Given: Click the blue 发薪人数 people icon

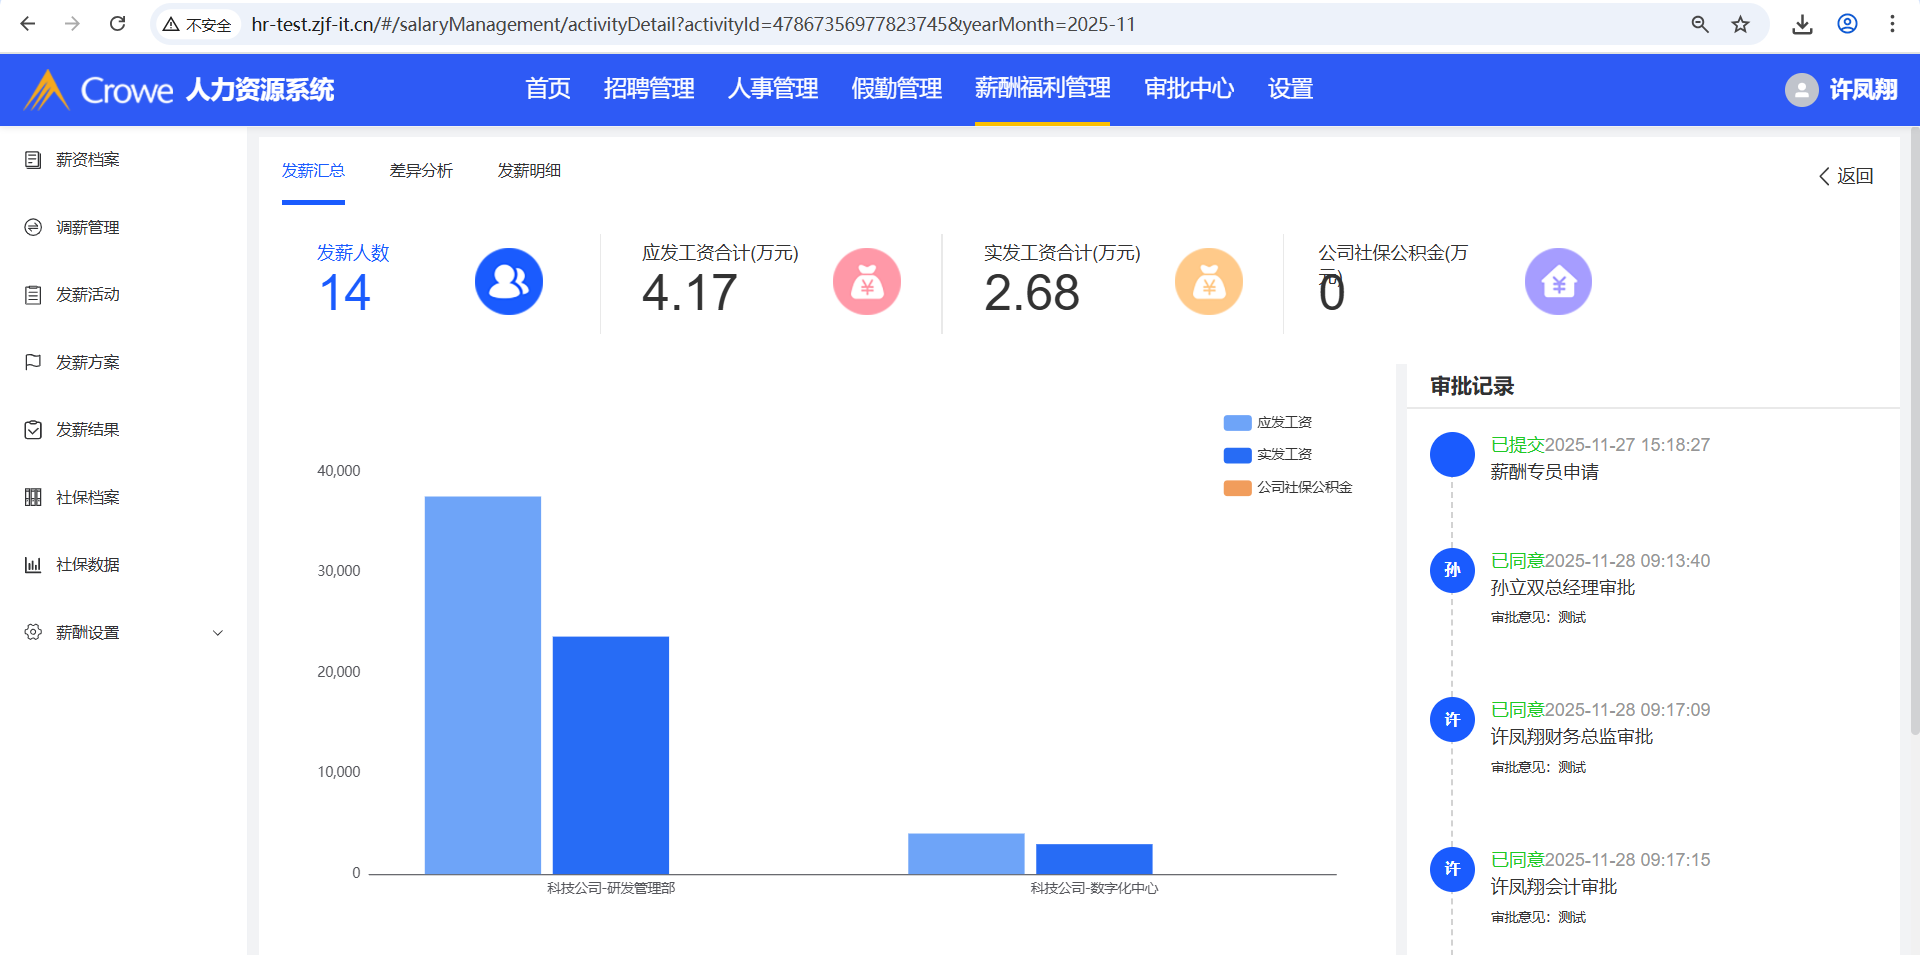Looking at the screenshot, I should (x=508, y=282).
